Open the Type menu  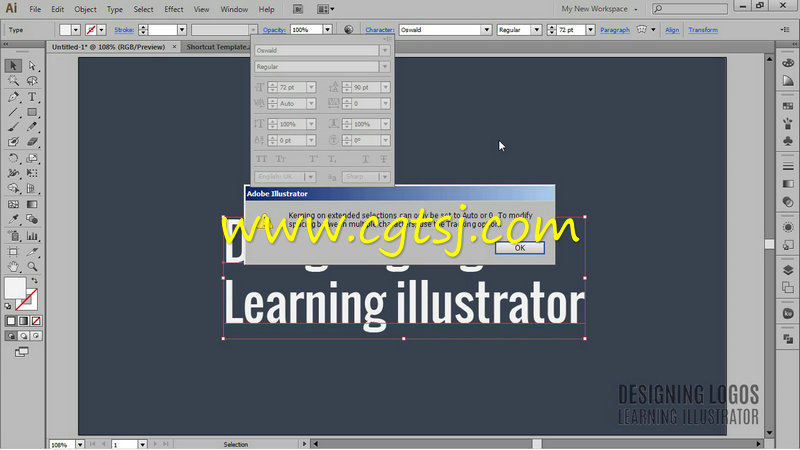[x=115, y=9]
